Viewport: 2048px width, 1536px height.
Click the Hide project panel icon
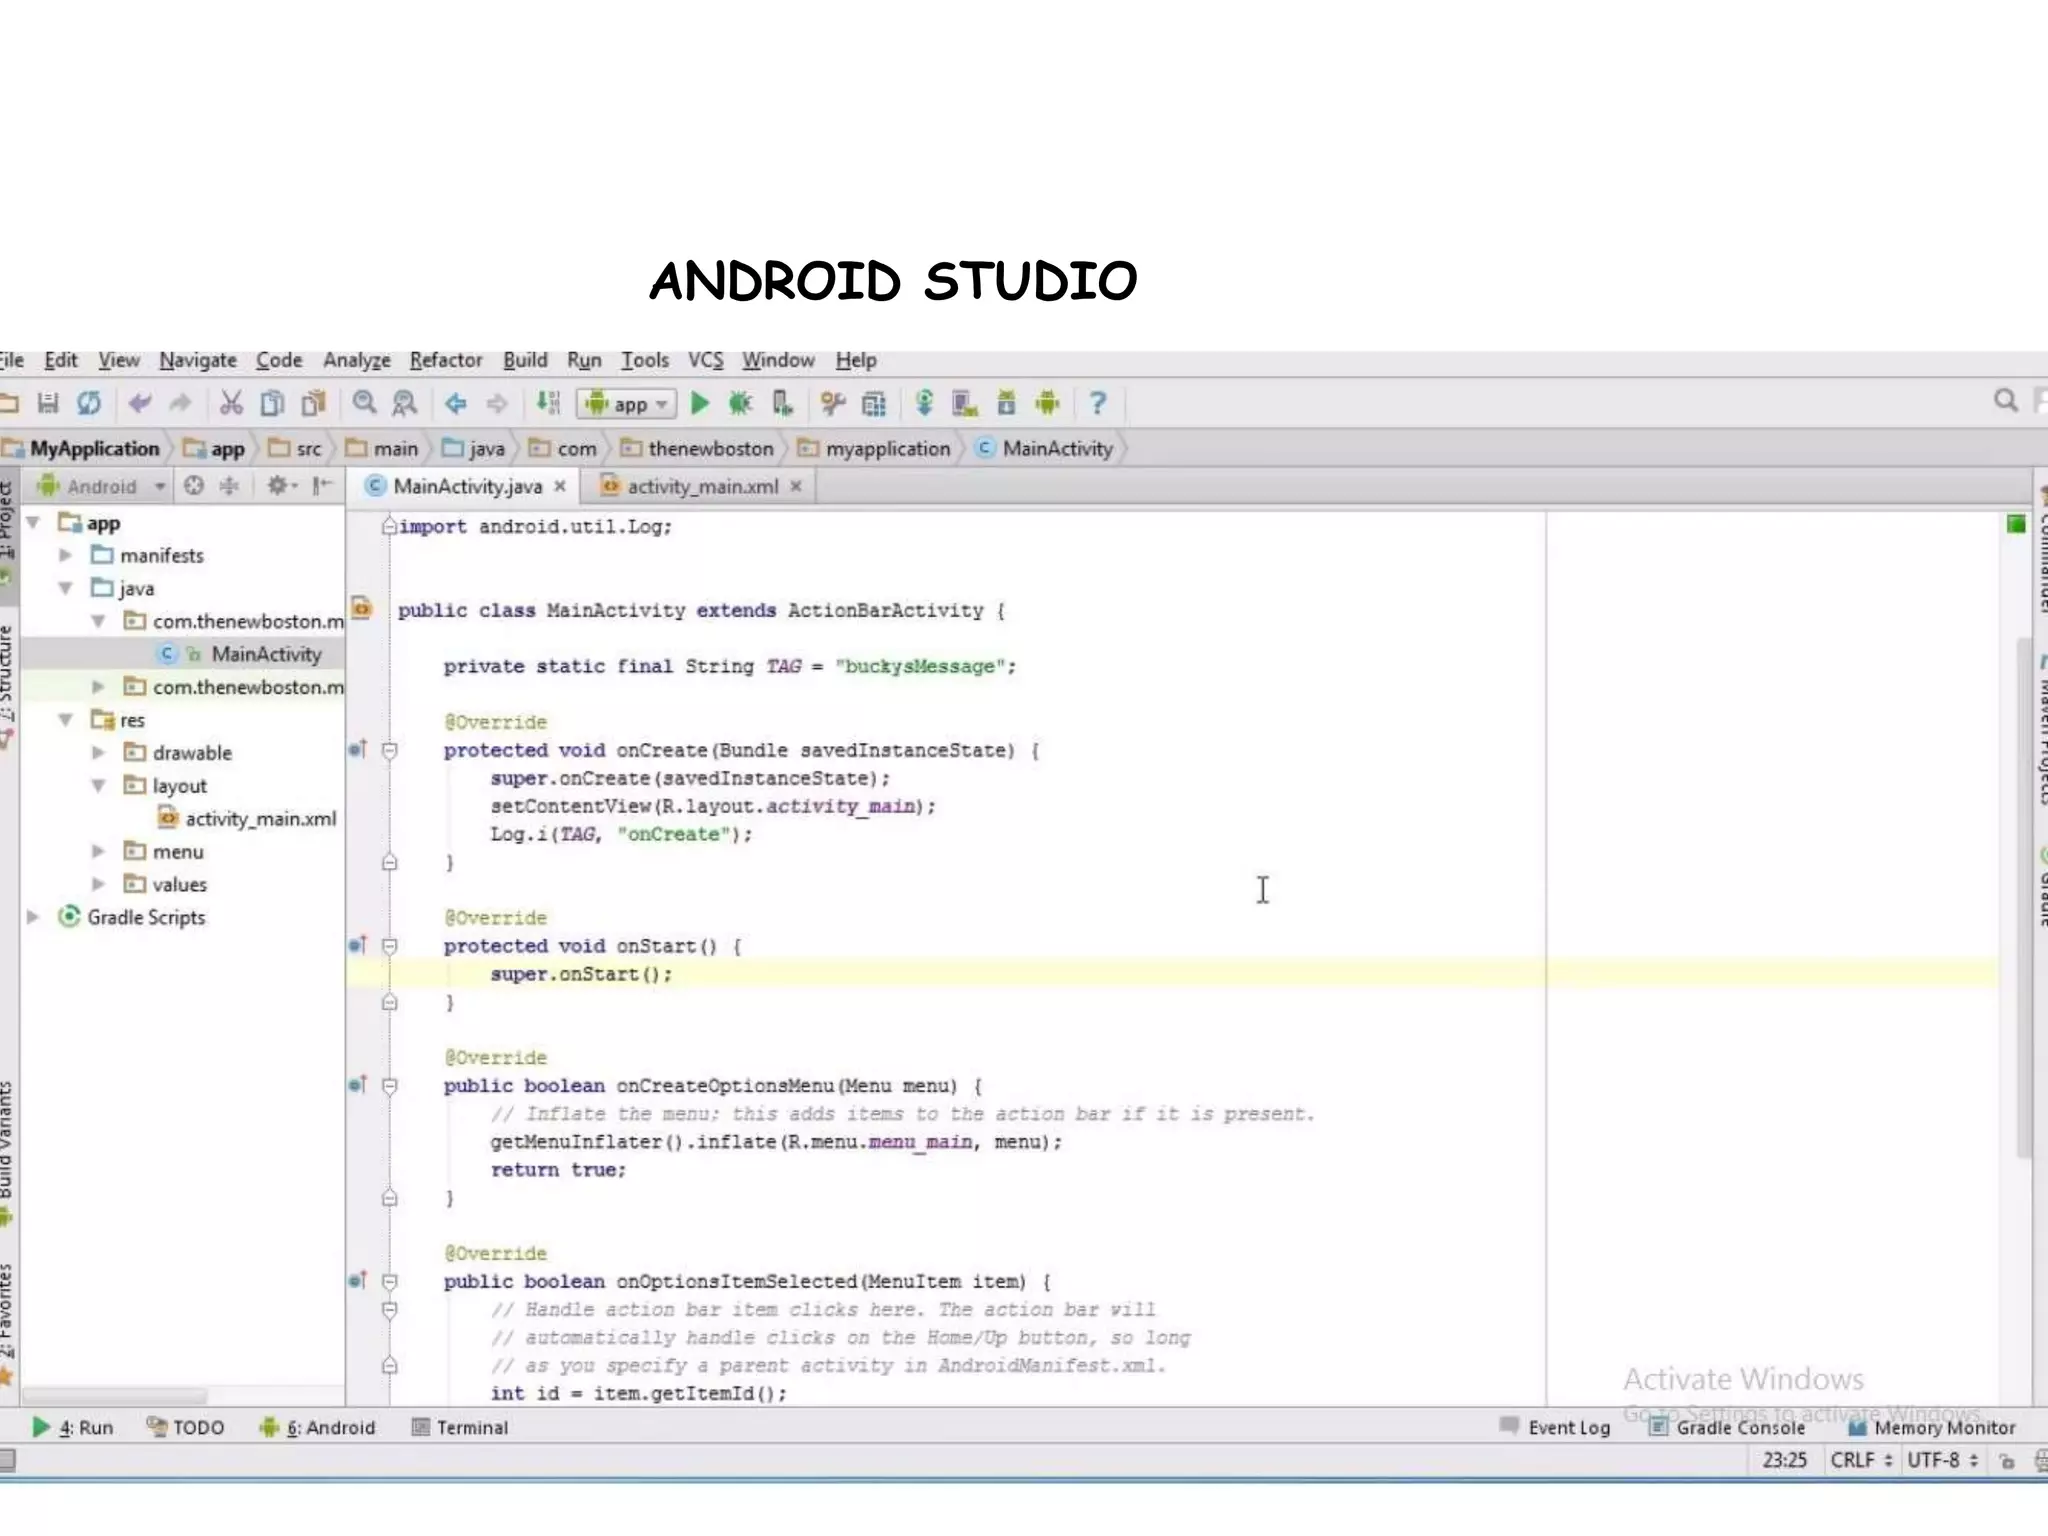coord(322,486)
